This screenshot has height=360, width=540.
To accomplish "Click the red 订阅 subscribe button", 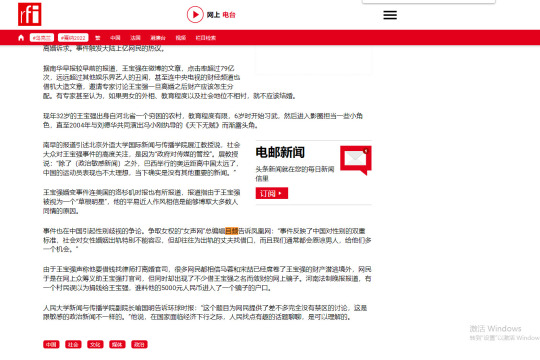I will tap(272, 193).
